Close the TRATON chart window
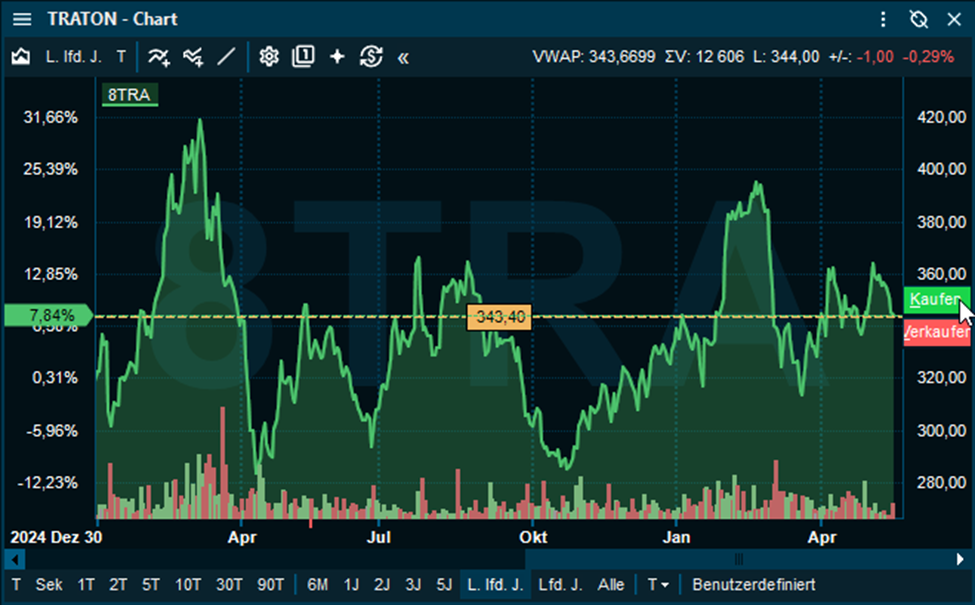This screenshot has width=975, height=605. point(954,19)
